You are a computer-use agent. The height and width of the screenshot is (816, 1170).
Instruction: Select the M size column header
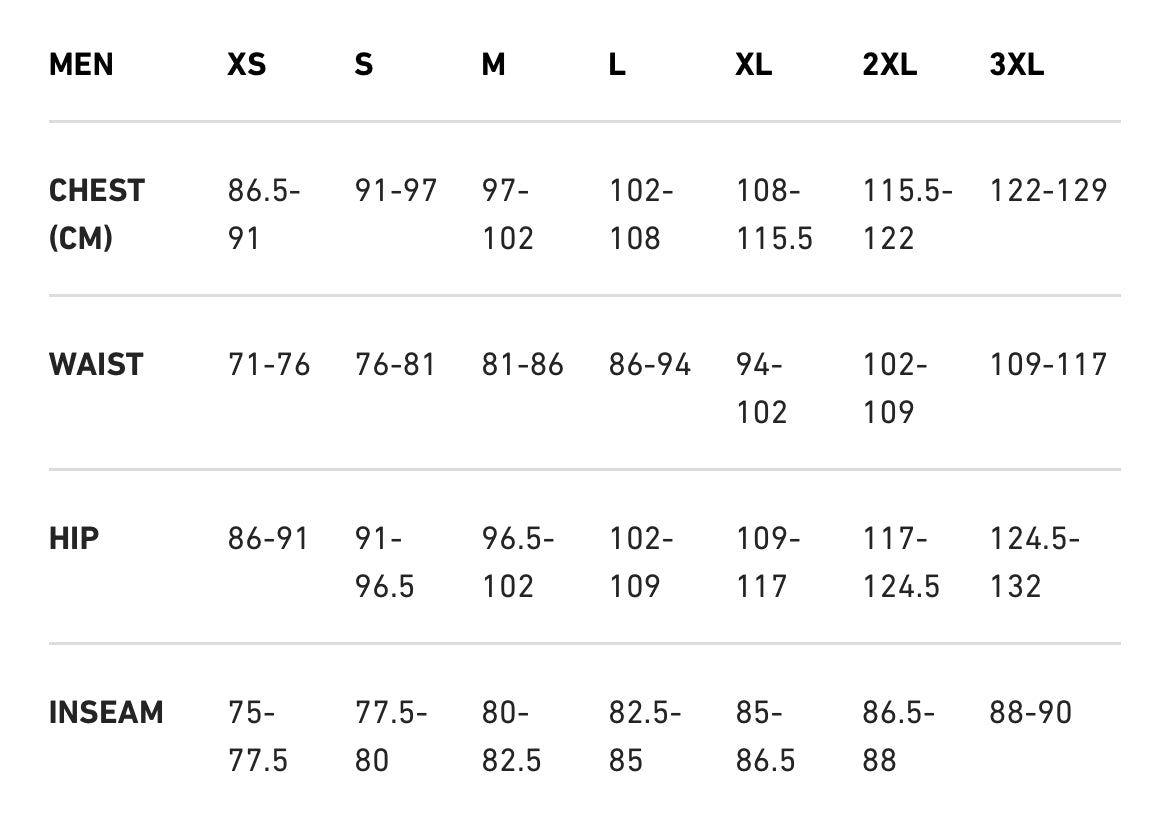(493, 65)
